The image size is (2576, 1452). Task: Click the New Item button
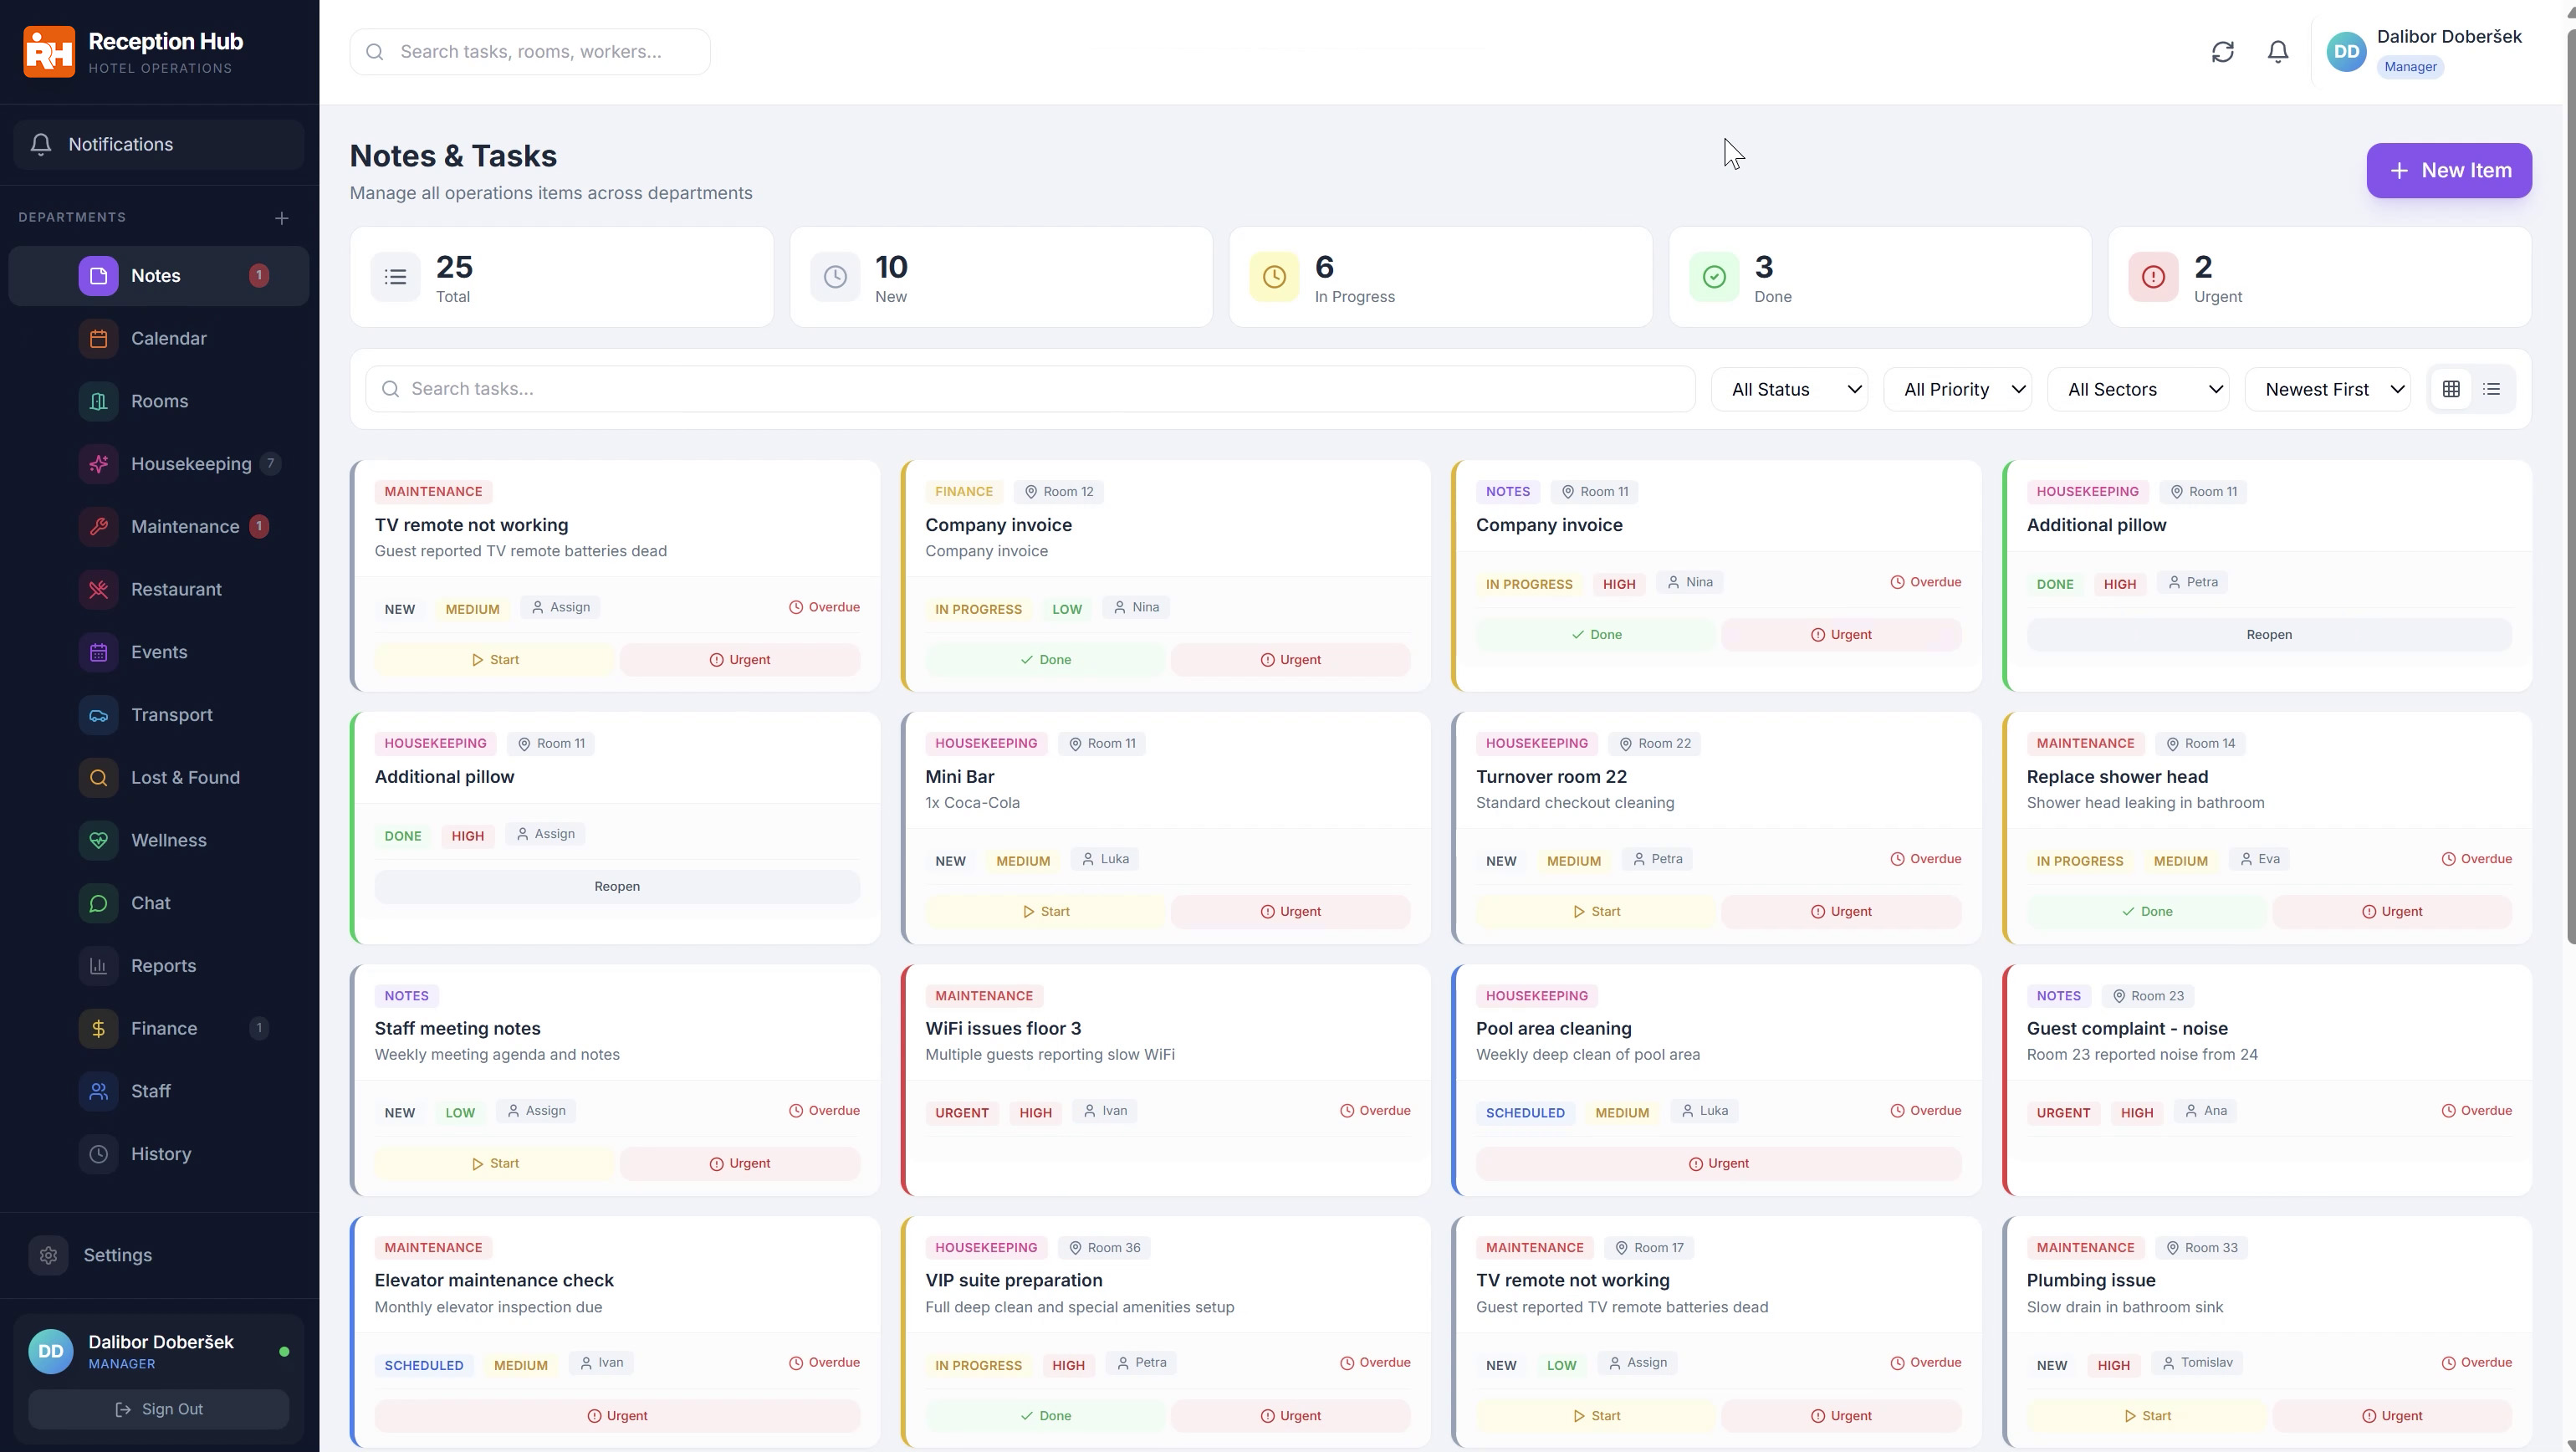click(x=2448, y=170)
